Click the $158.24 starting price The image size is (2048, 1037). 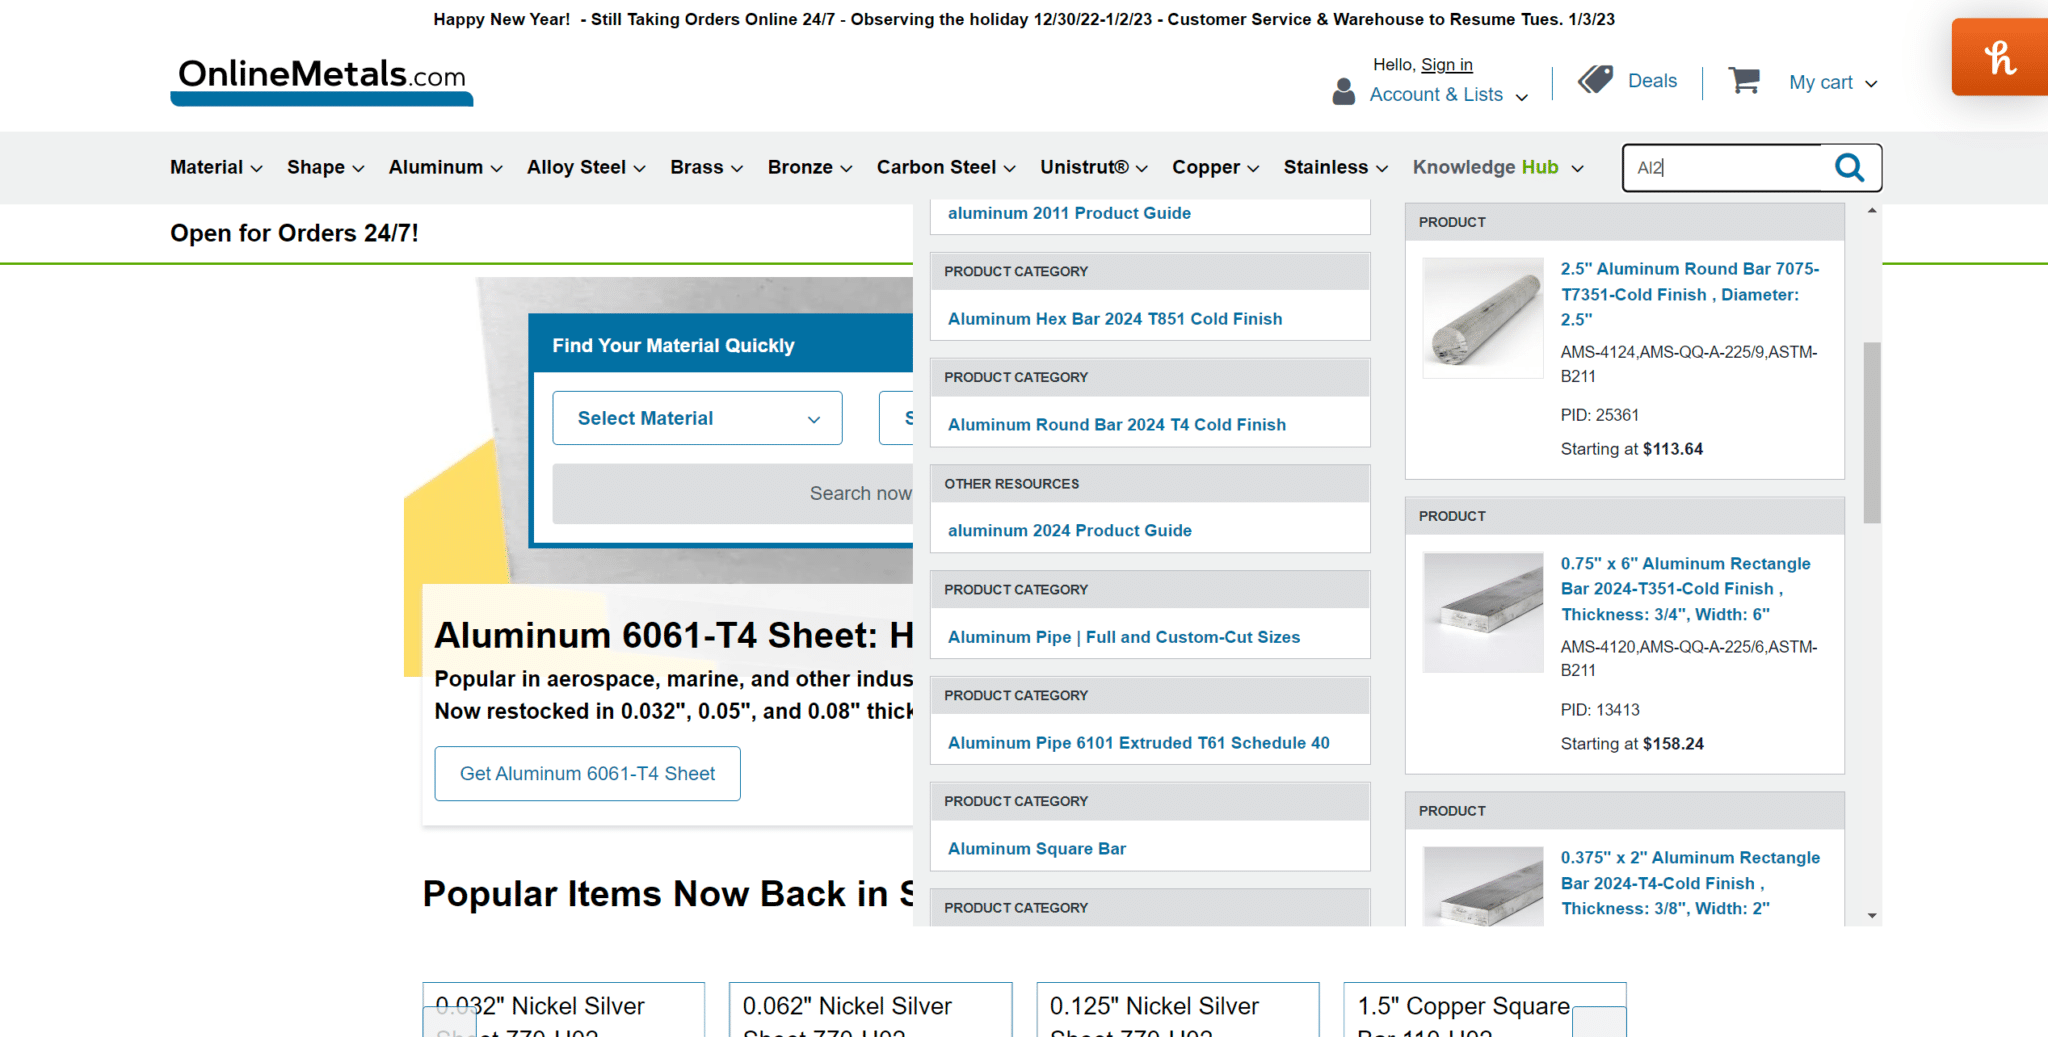tap(1673, 744)
